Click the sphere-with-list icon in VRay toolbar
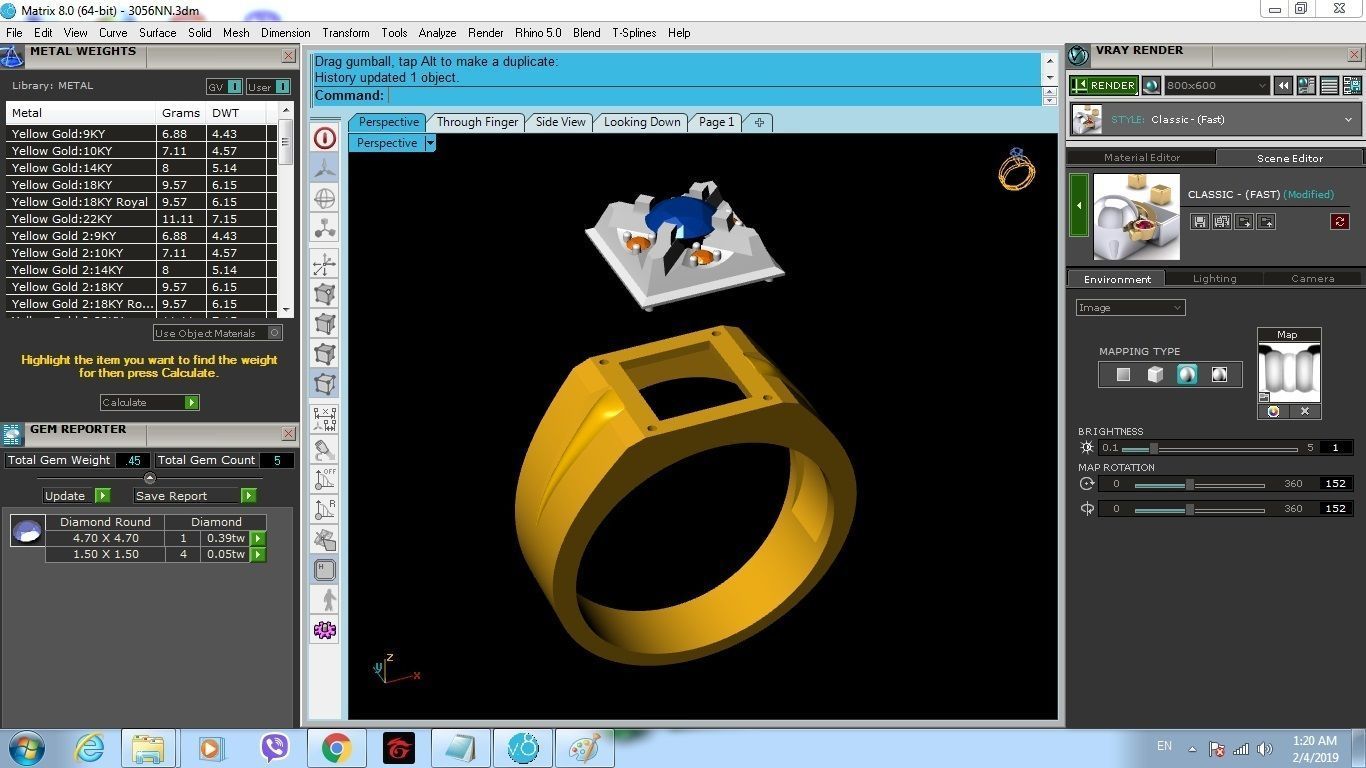The height and width of the screenshot is (768, 1366). pos(1307,86)
